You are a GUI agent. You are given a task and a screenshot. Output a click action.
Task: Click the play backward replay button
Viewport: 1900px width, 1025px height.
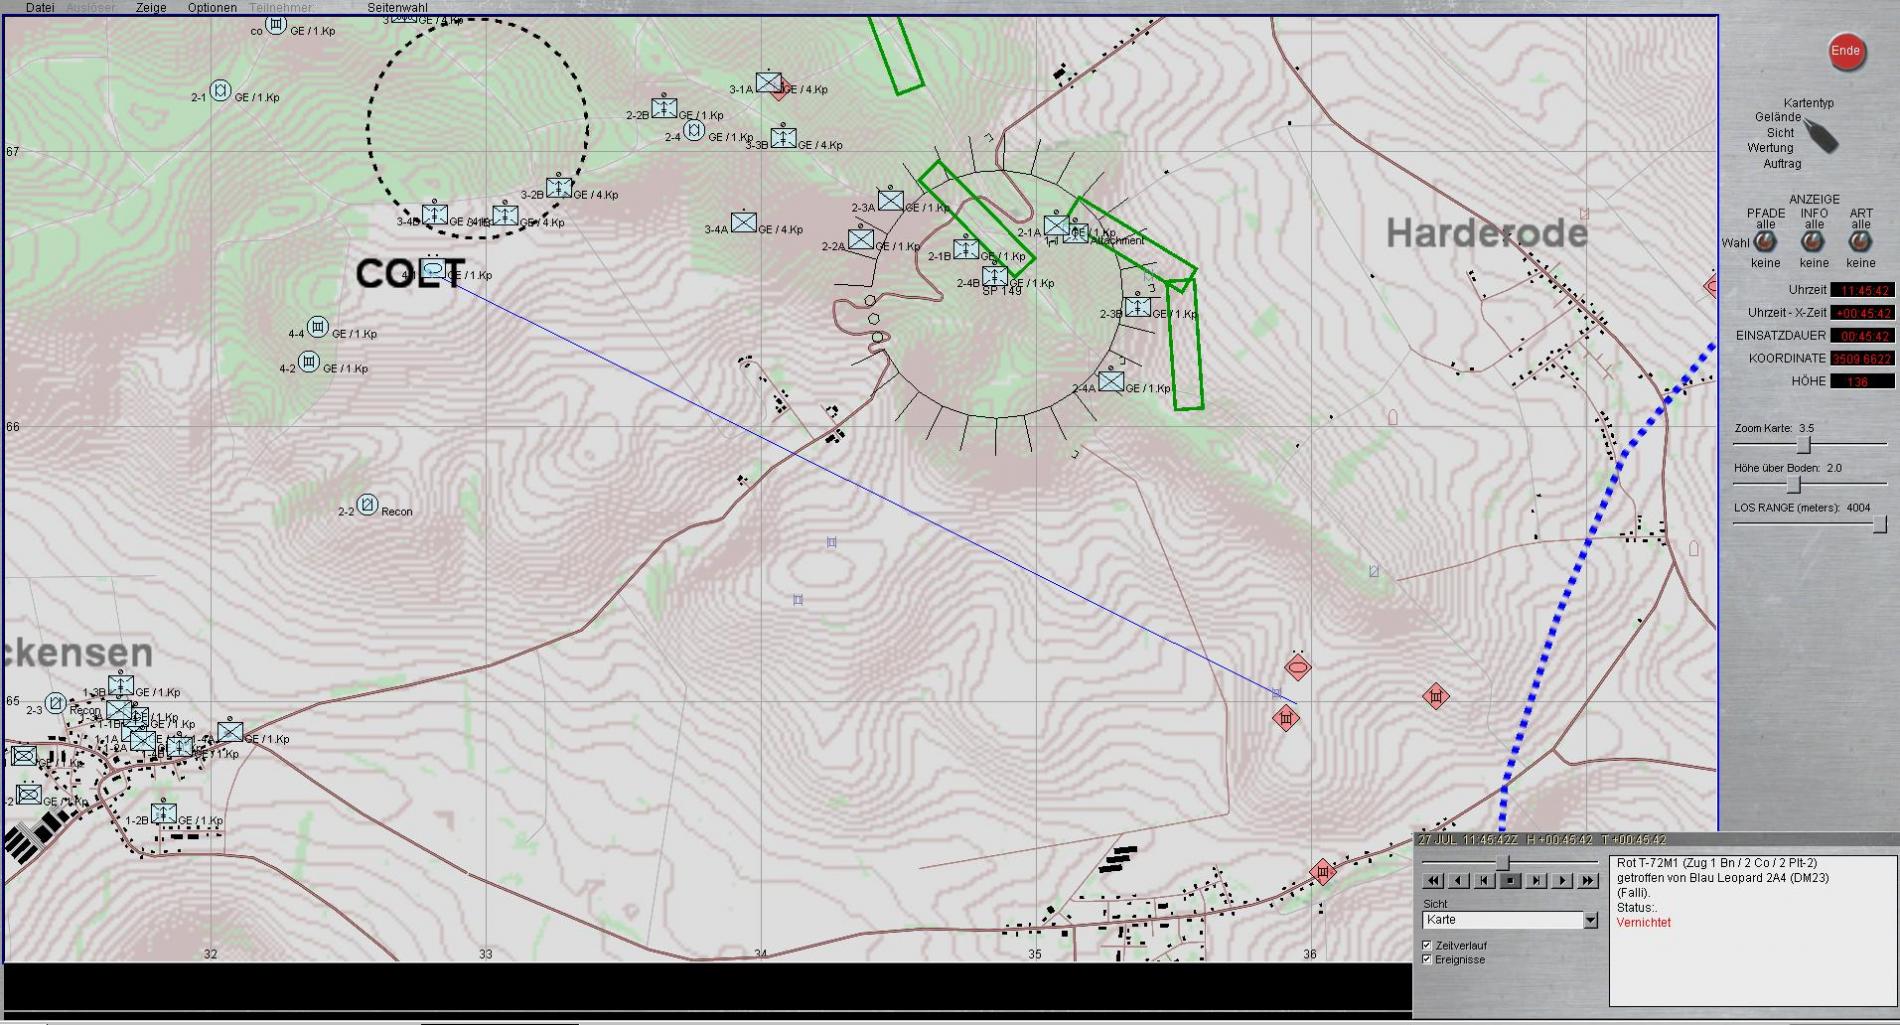click(1459, 881)
